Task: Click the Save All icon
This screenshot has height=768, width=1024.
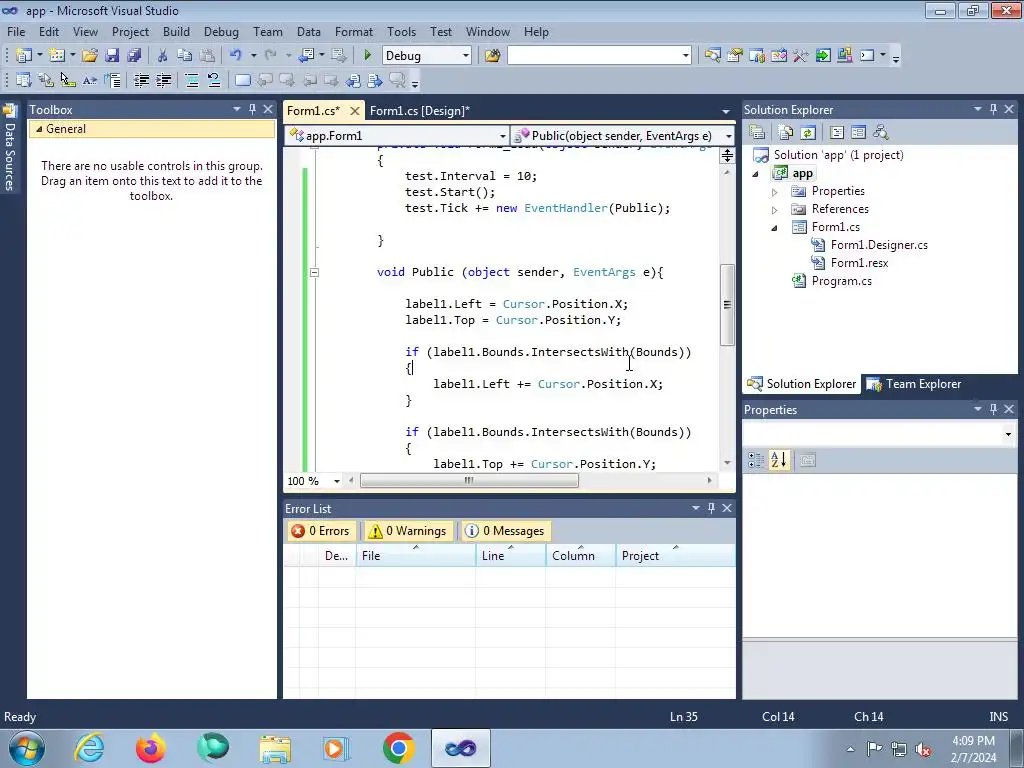Action: 135,56
